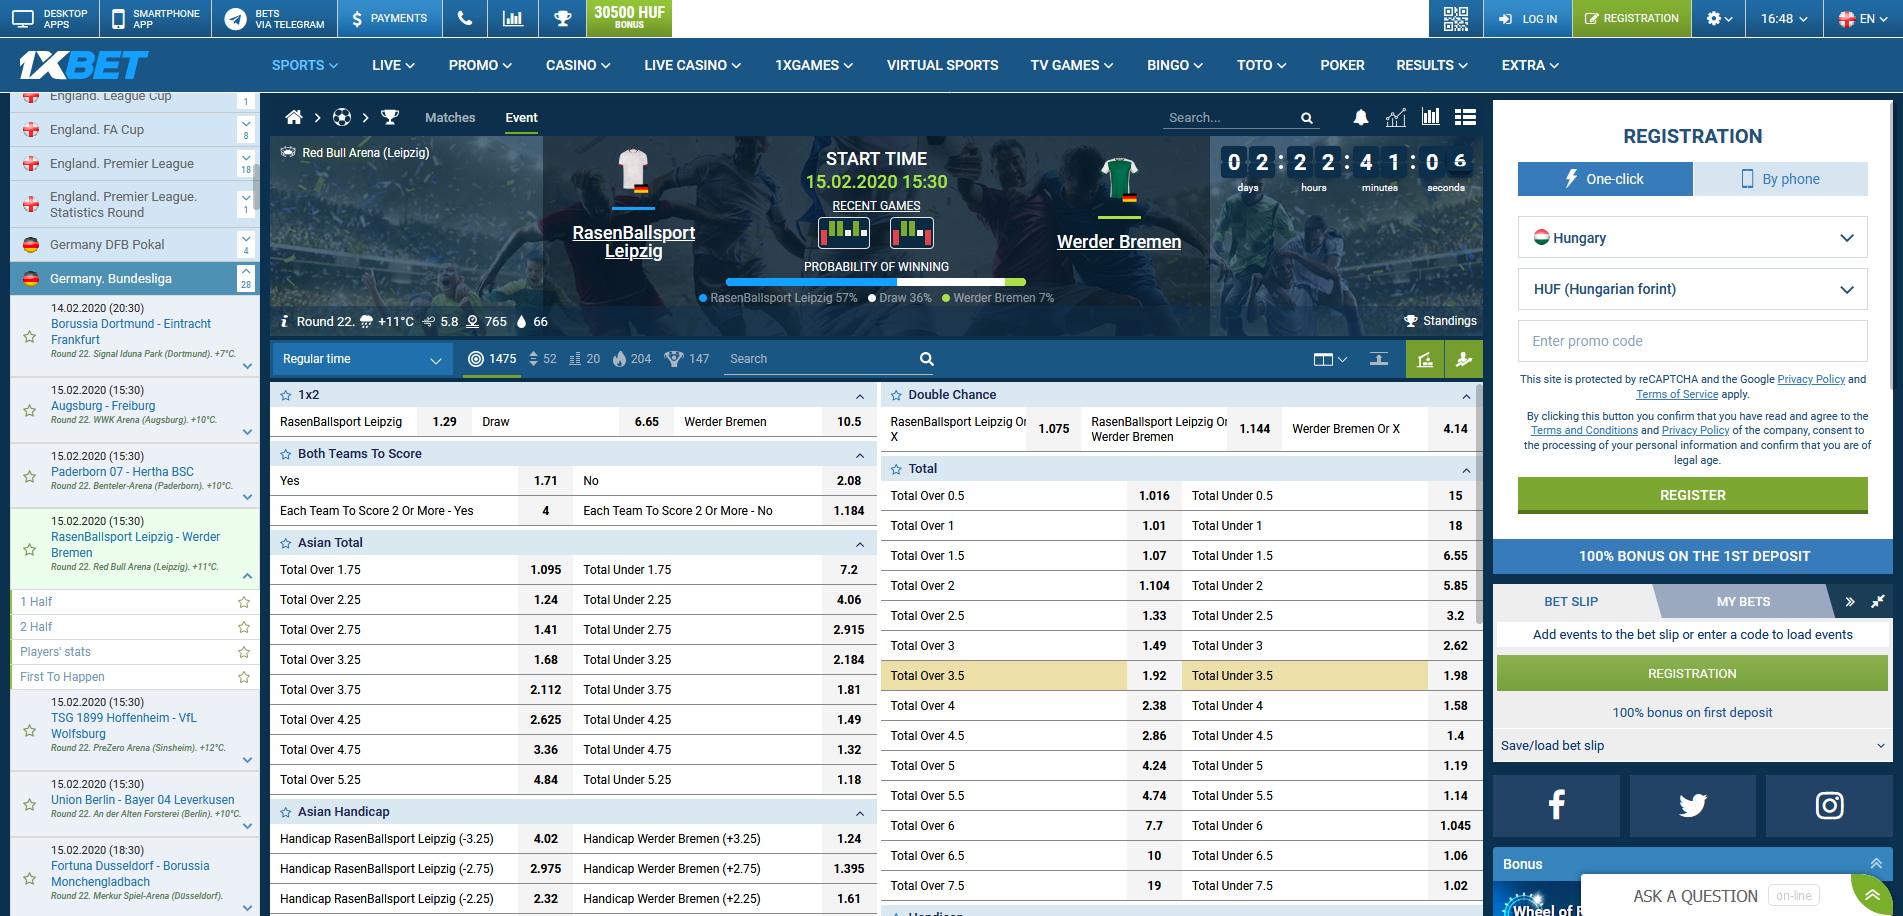This screenshot has height=916, width=1903.
Task: Collapse all markets icon in filter bar
Action: [1379, 359]
